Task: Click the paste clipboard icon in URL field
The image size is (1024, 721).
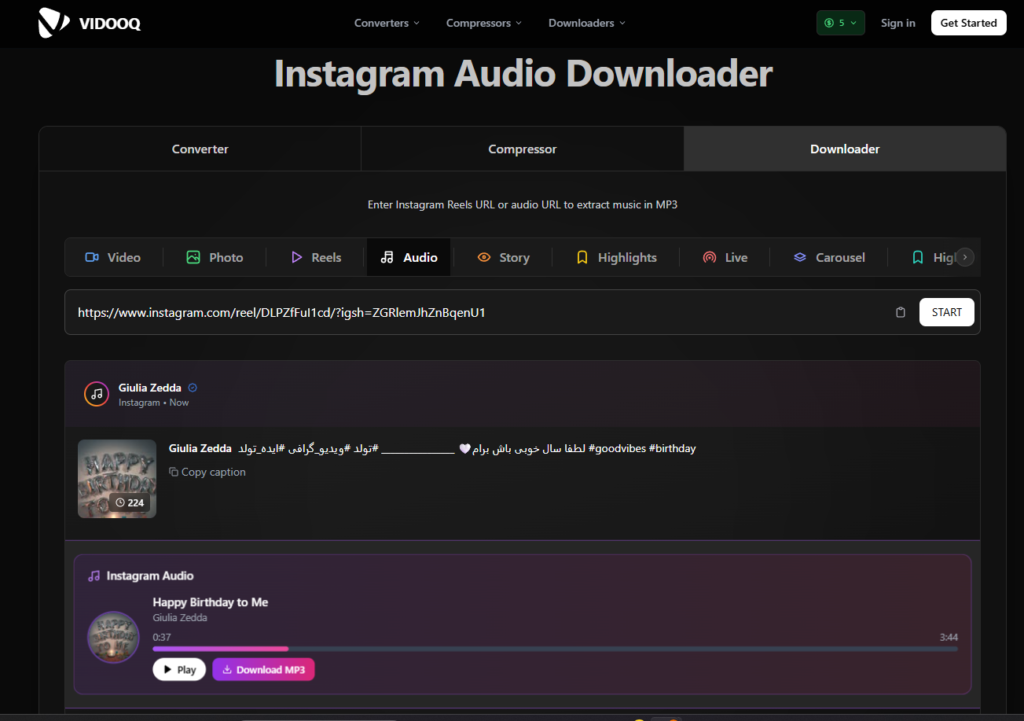Action: tap(900, 313)
